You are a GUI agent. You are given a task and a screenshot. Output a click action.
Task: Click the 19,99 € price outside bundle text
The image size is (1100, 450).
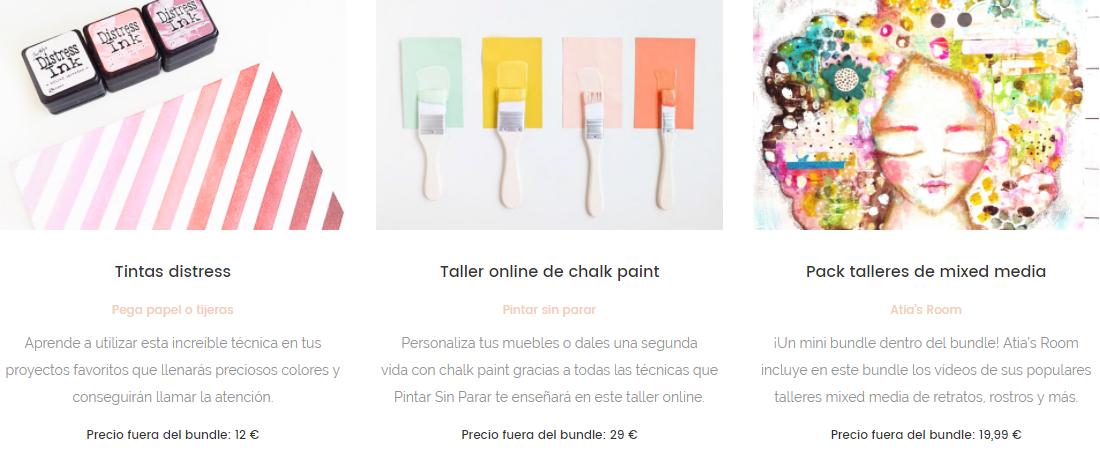926,435
